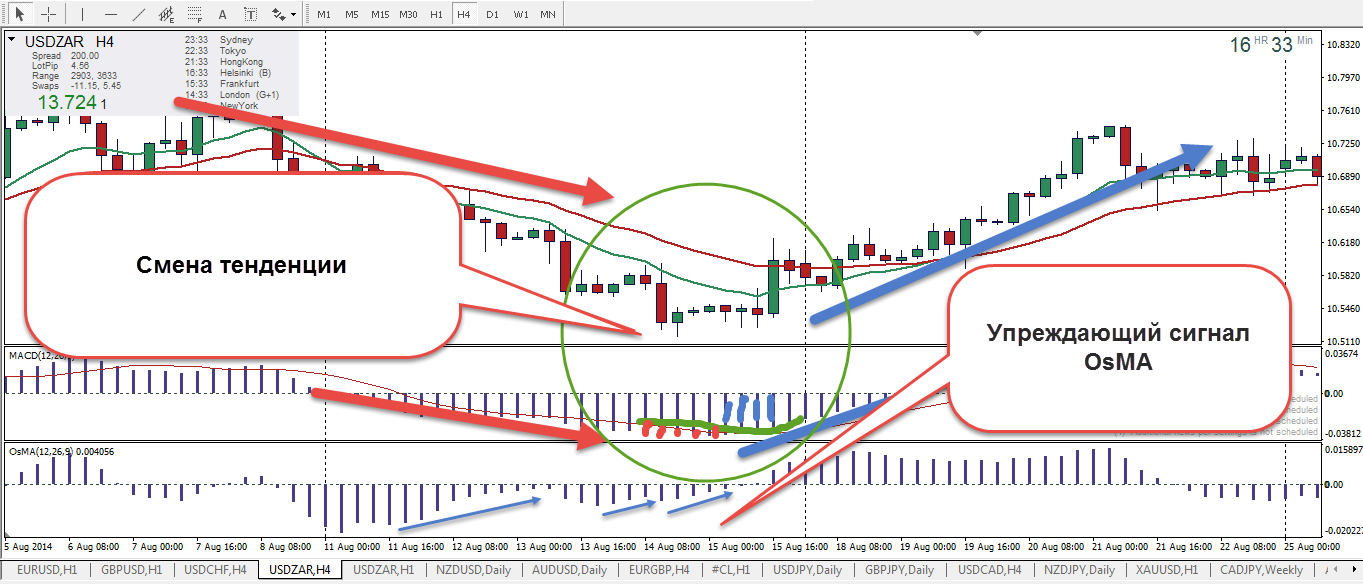Click the chart shift triangle marker
Screen dimensions: 1363x584
point(979,34)
